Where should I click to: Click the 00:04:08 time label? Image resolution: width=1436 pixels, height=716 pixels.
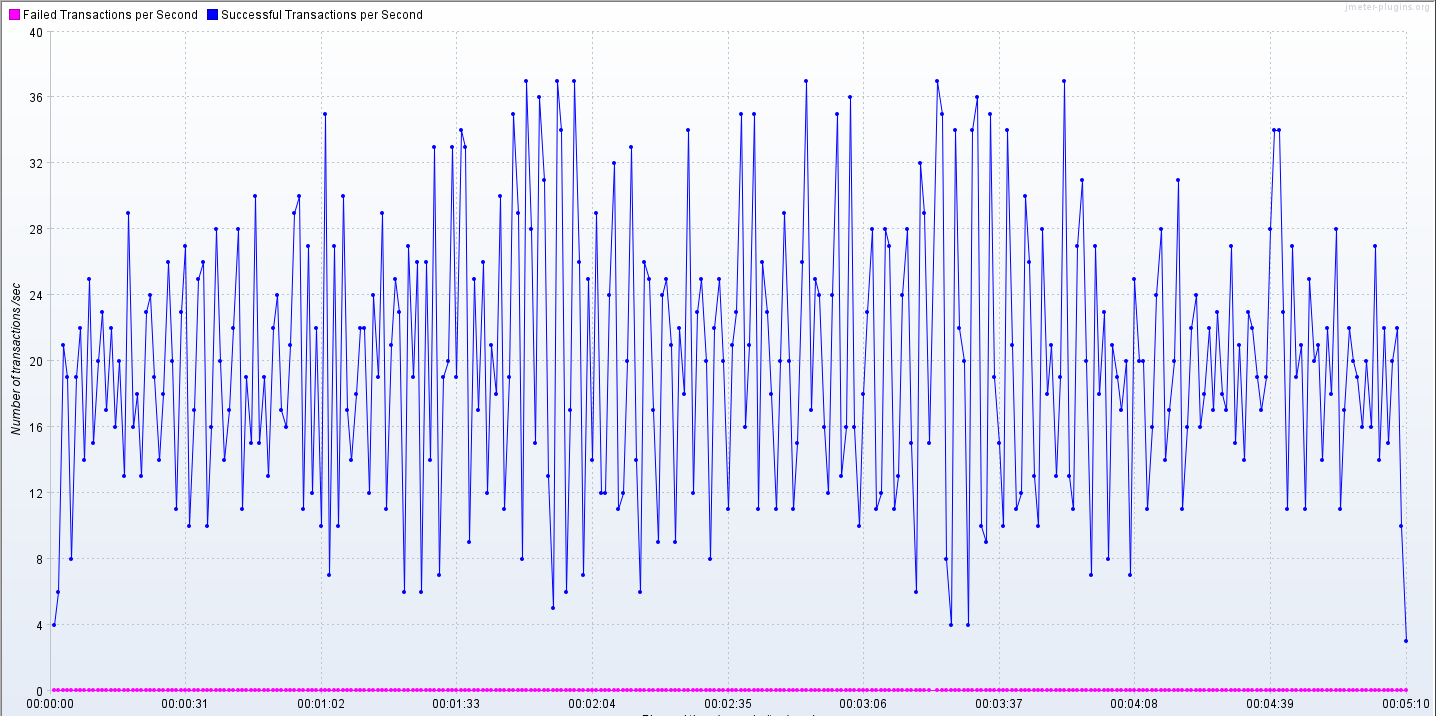click(x=1134, y=704)
